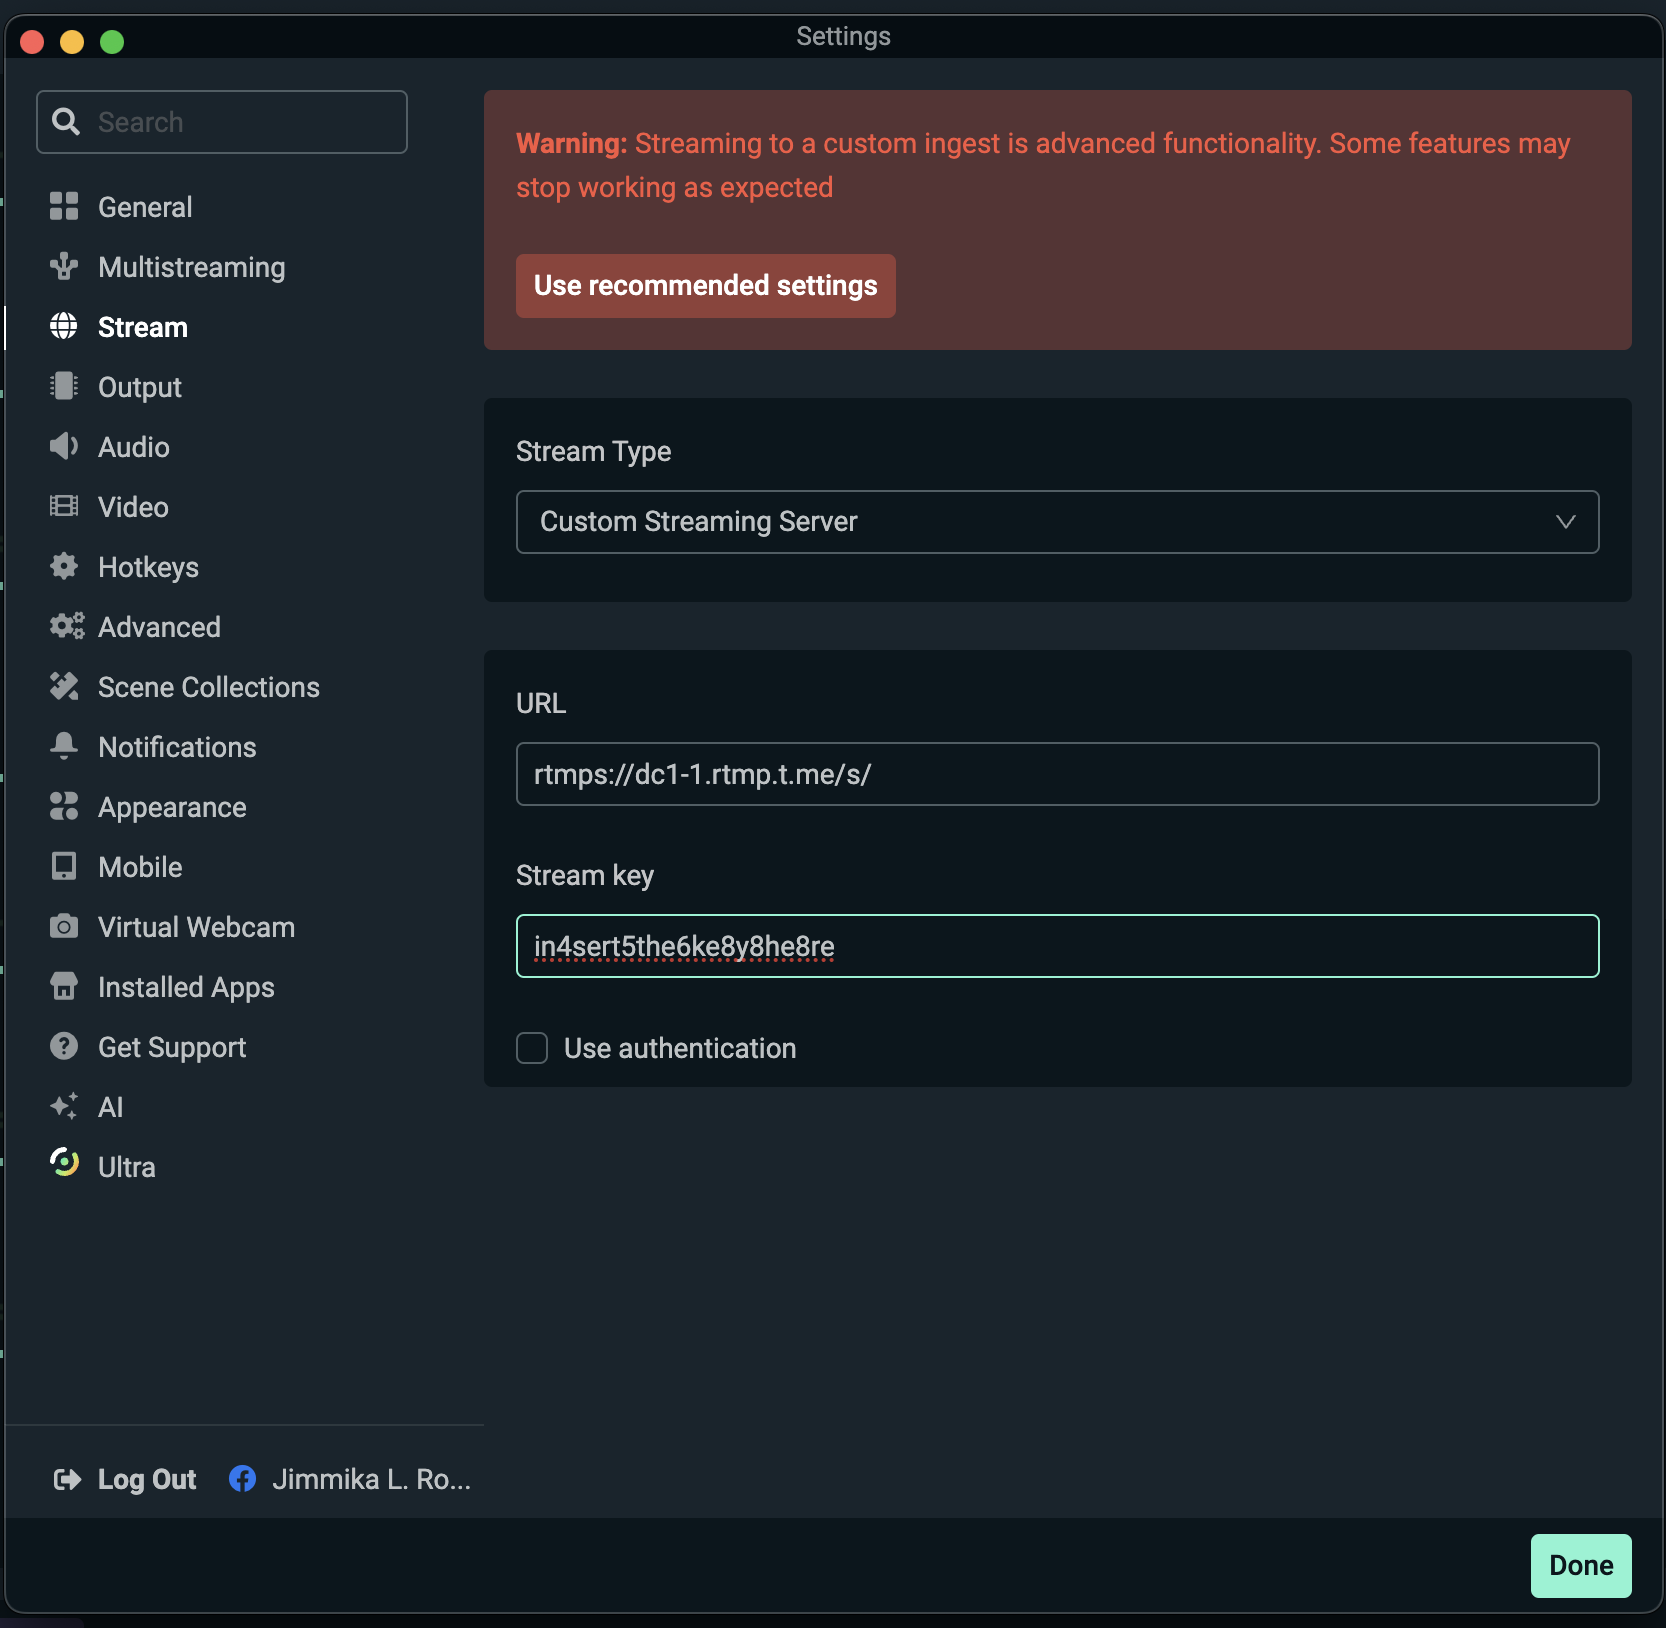This screenshot has width=1666, height=1628.
Task: Click the Scene Collections icon
Action: pyautogui.click(x=64, y=687)
